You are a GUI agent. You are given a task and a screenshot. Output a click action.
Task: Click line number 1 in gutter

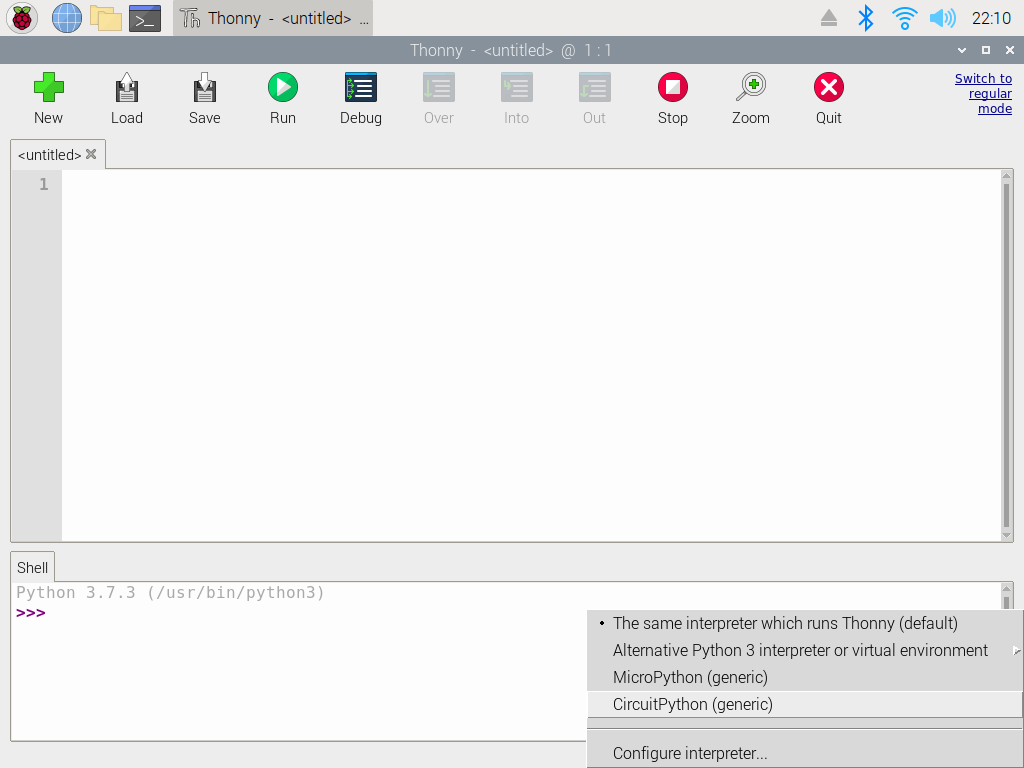[44, 184]
